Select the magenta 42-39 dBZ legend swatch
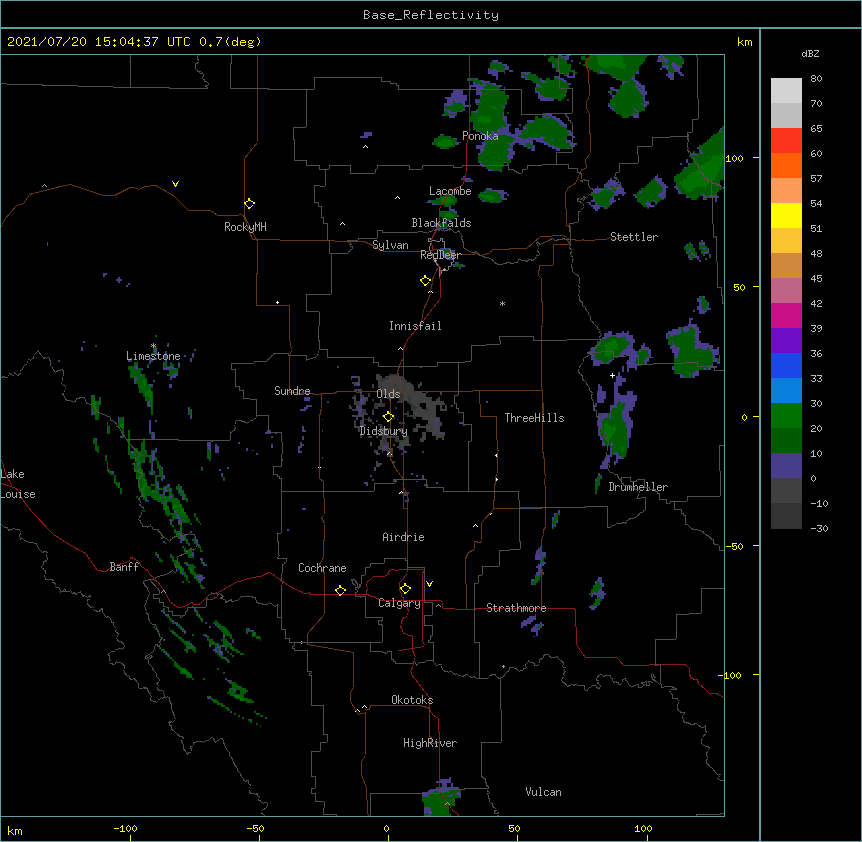This screenshot has width=862, height=842. point(786,315)
